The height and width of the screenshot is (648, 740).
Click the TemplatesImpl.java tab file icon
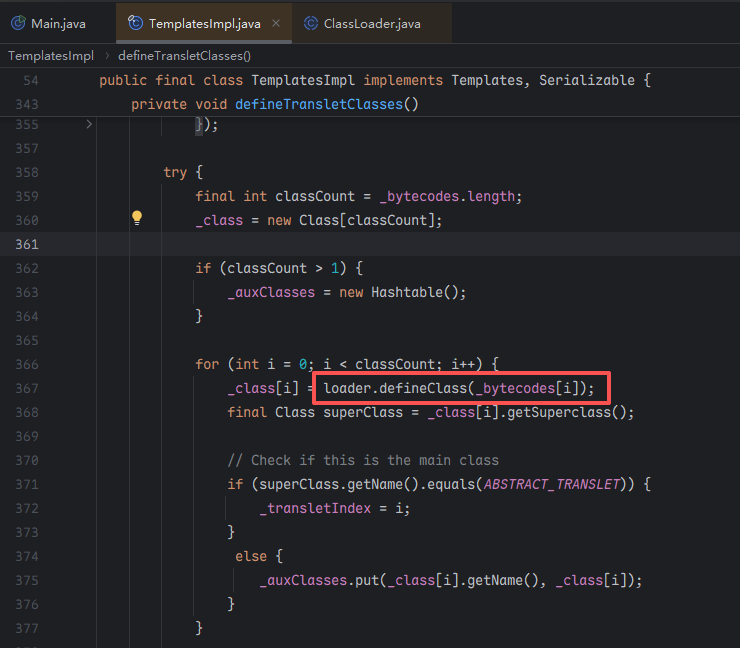pos(135,23)
